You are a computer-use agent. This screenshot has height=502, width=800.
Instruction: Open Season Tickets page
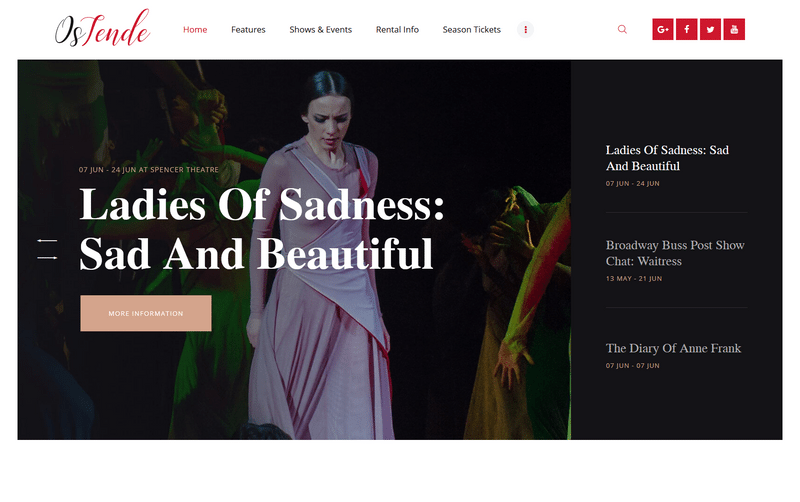(x=471, y=30)
